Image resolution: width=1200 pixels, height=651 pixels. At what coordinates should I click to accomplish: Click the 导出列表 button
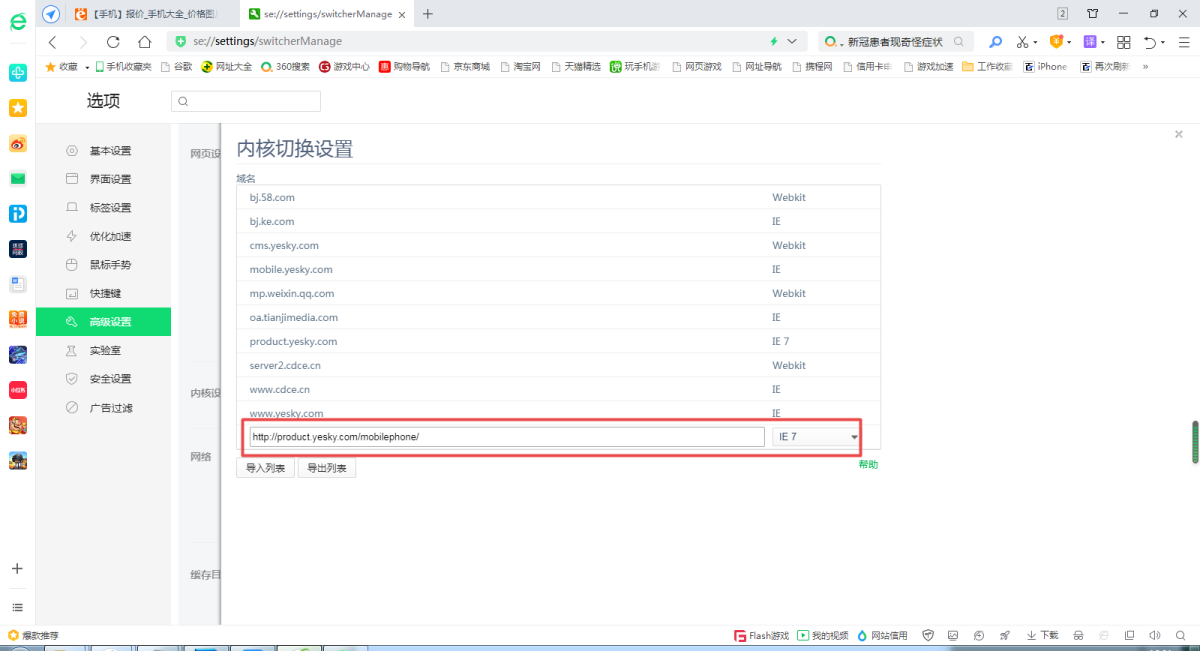[327, 468]
